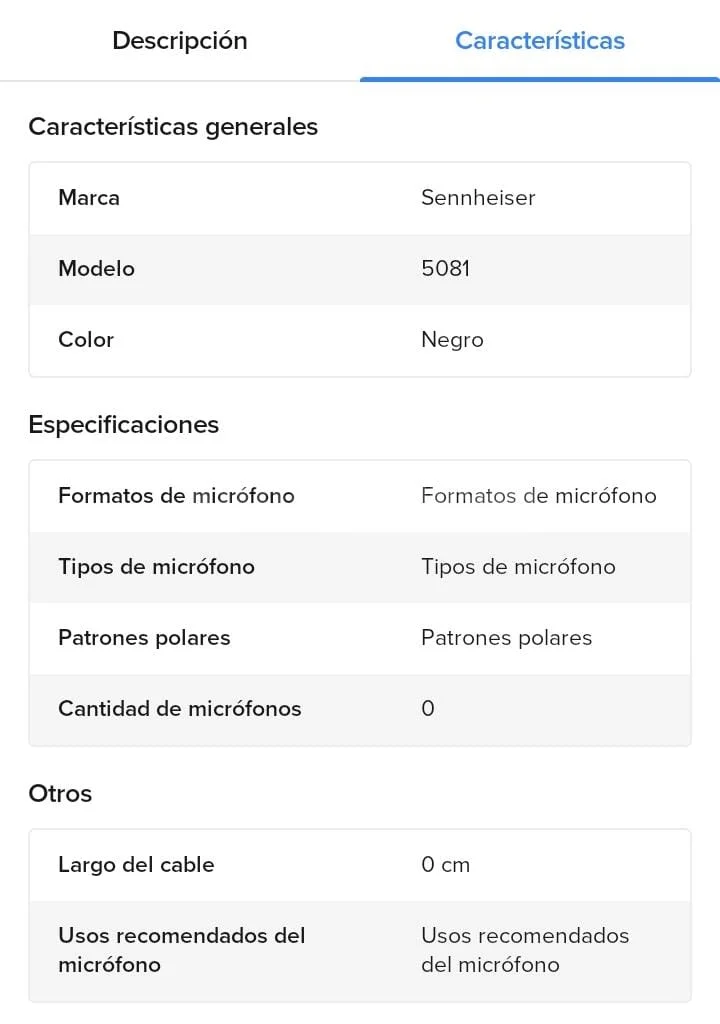Screen dimensions: 720x1024
Task: Select the Sennheiser brand value
Action: [478, 198]
